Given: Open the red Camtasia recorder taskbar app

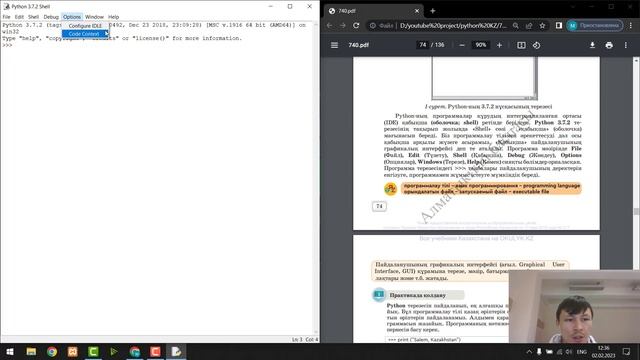Looking at the screenshot, I should tap(156, 351).
